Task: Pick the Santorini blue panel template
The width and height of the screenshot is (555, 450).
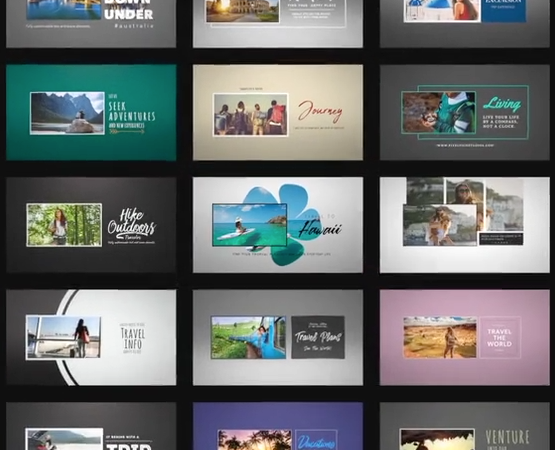Action: tap(465, 24)
